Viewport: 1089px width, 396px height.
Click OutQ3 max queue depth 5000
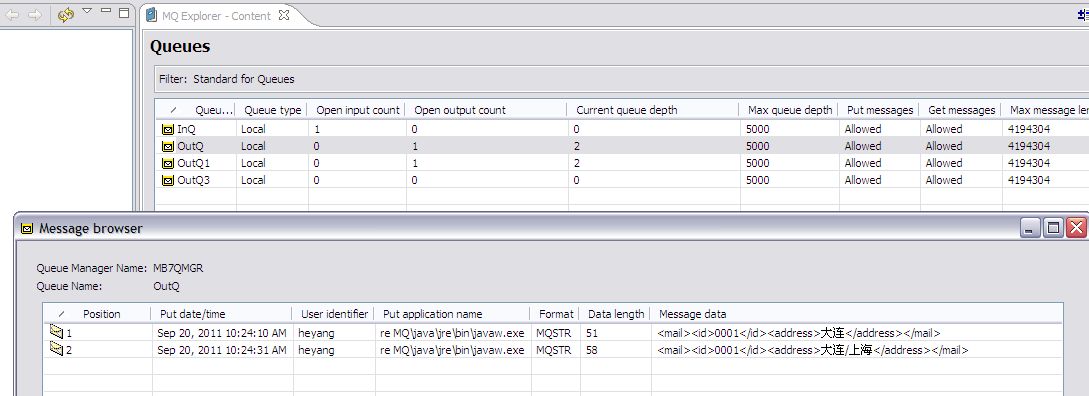(758, 181)
